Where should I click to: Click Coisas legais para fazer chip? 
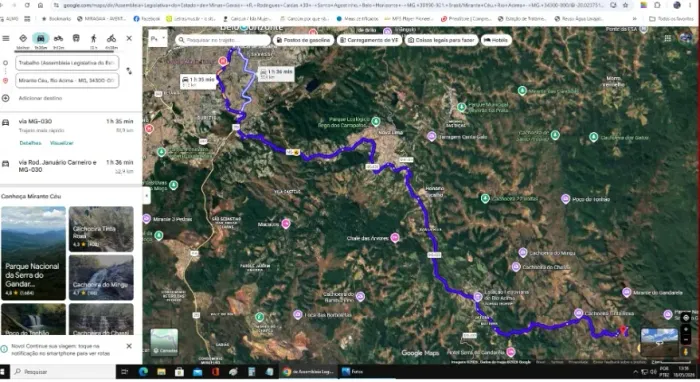click(x=441, y=40)
